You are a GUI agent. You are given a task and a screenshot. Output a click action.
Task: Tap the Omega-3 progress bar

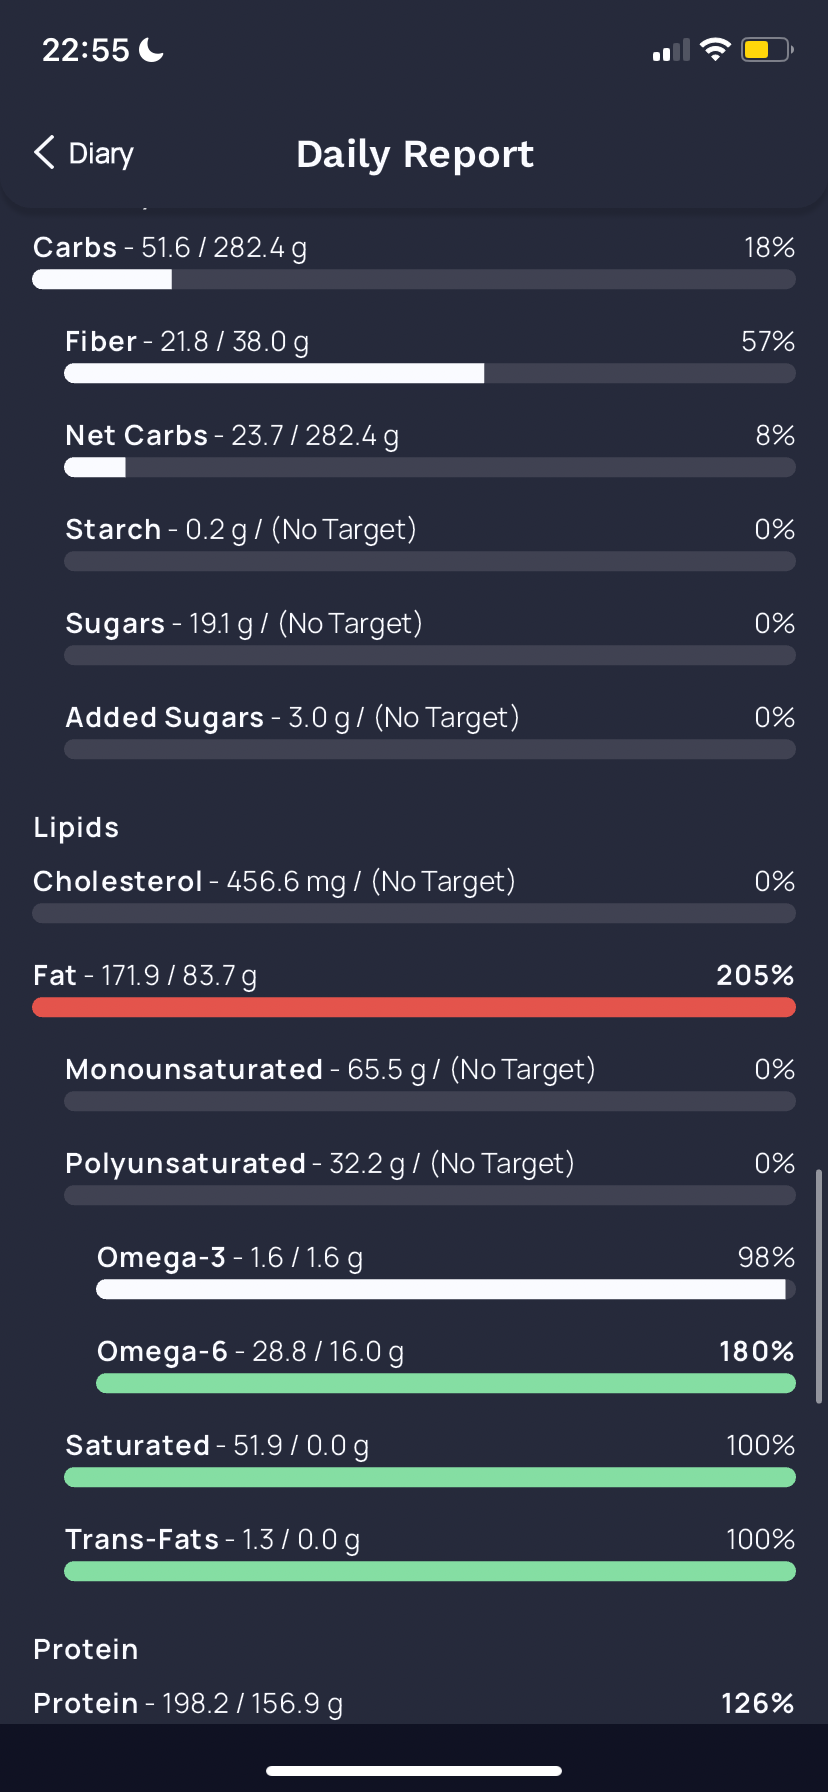click(446, 1290)
